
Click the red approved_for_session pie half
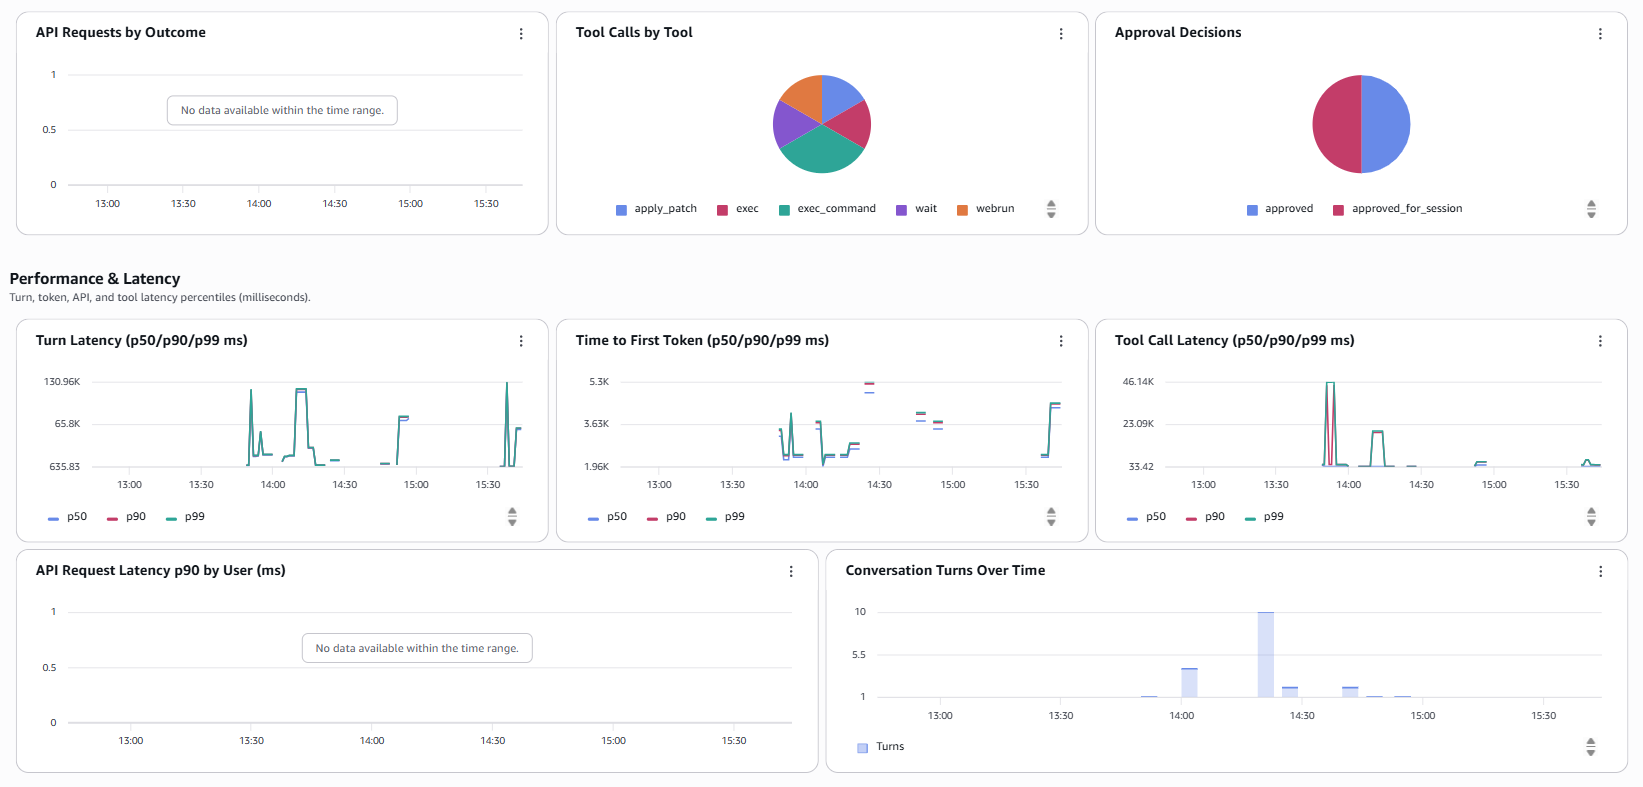click(x=1337, y=124)
